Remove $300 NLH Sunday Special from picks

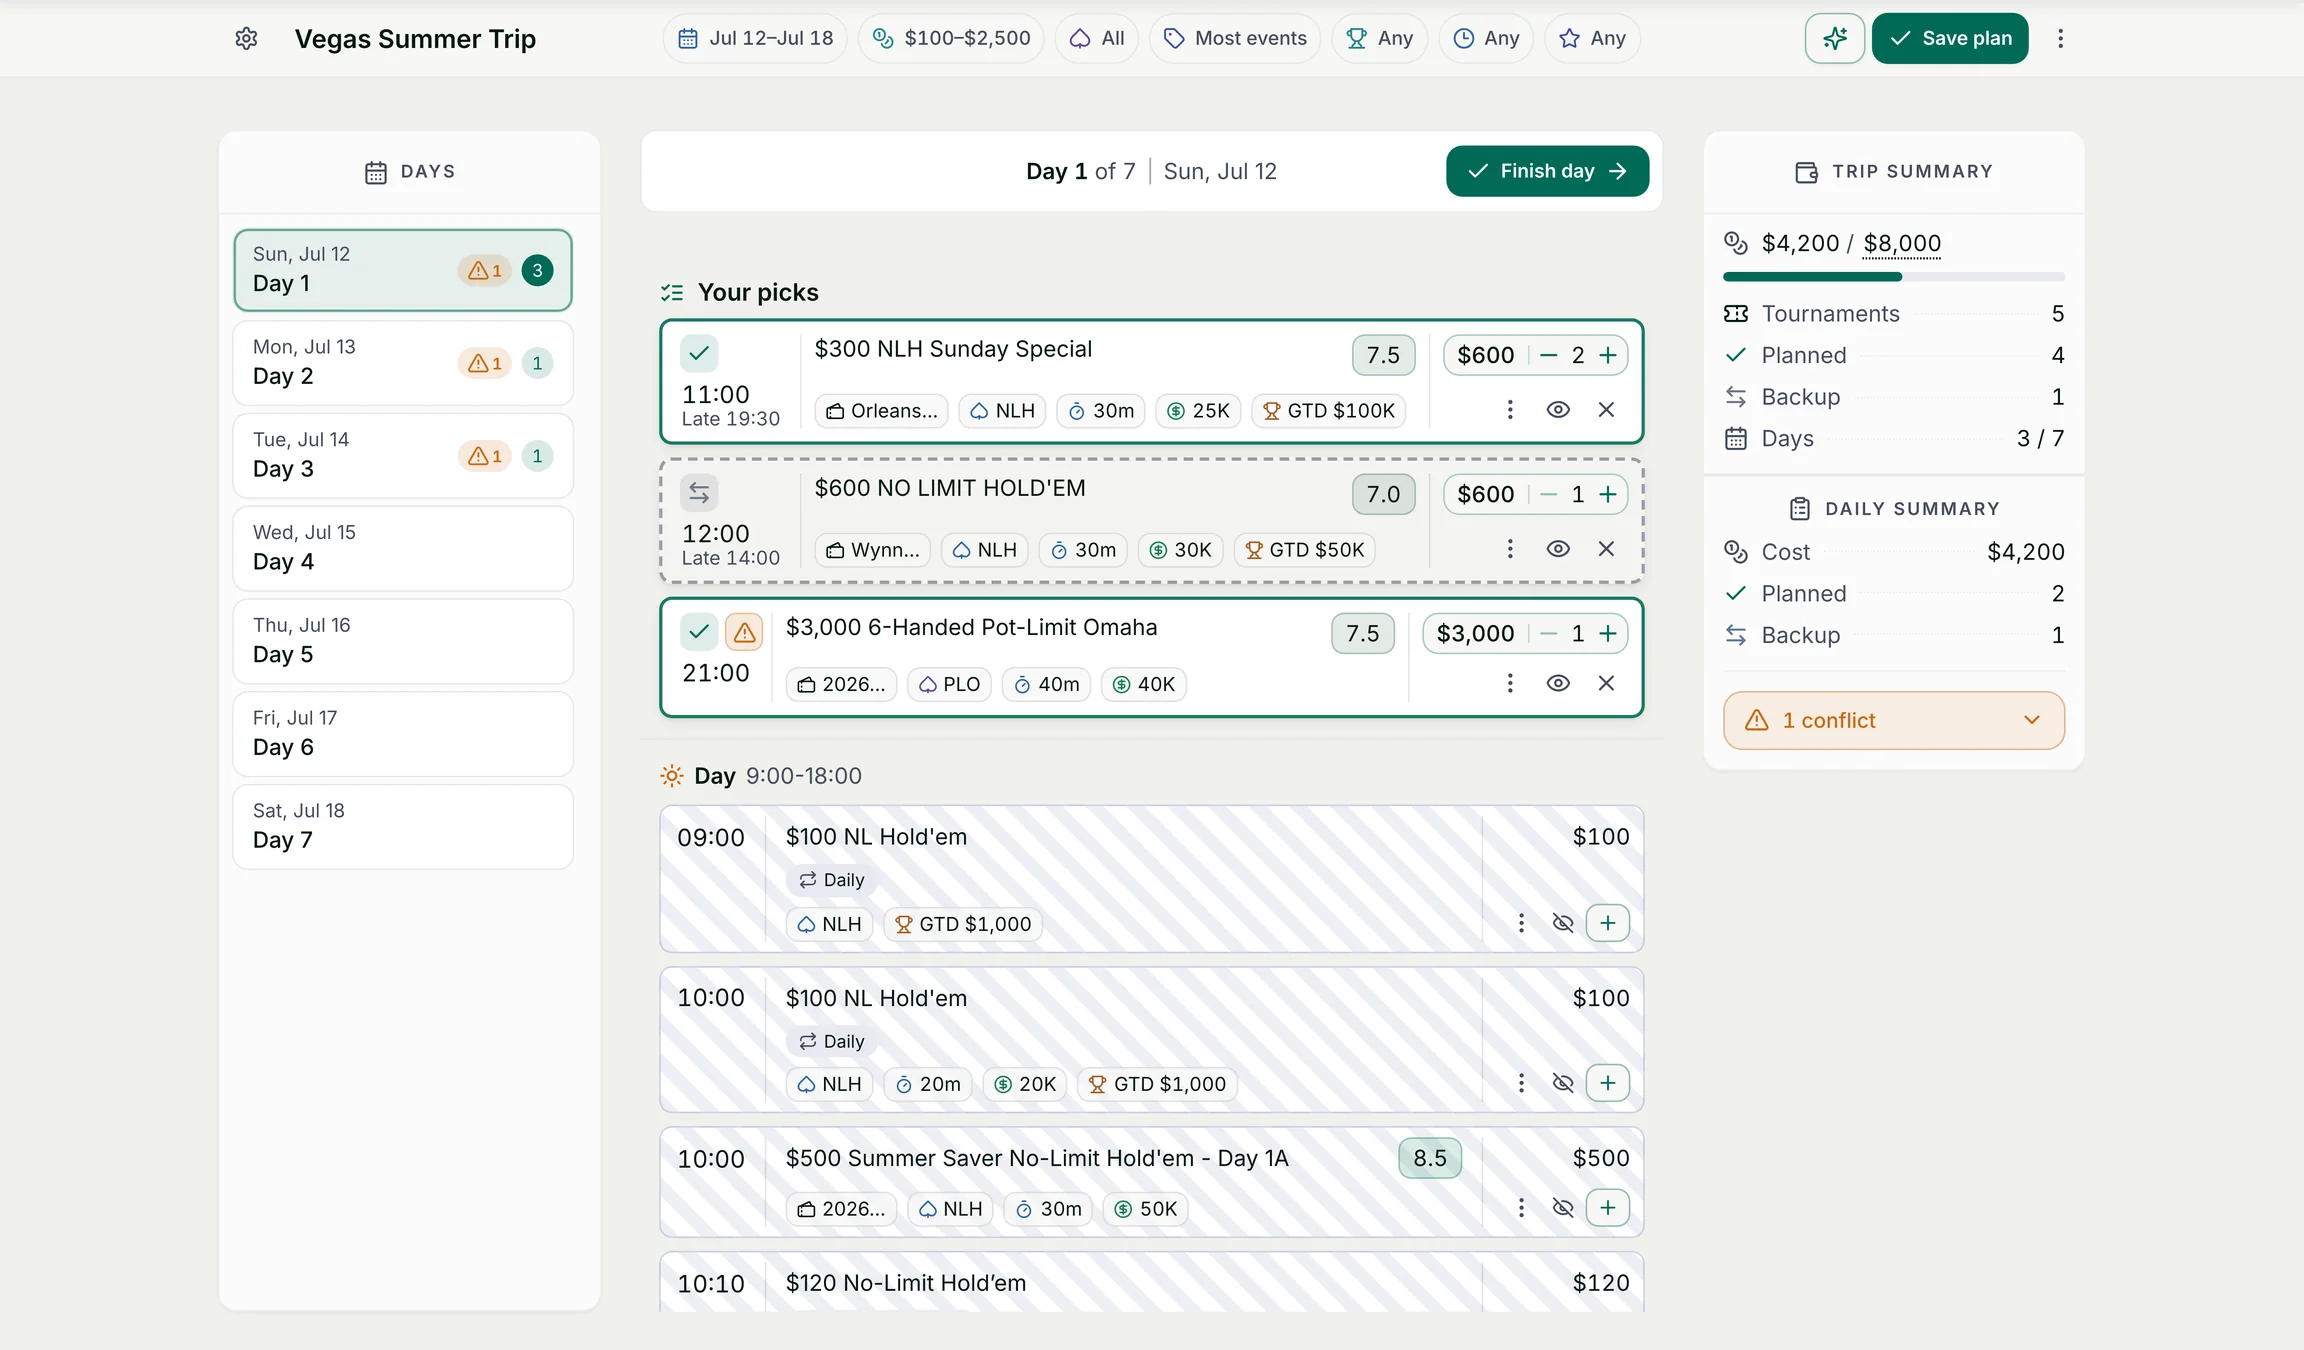click(x=1606, y=410)
